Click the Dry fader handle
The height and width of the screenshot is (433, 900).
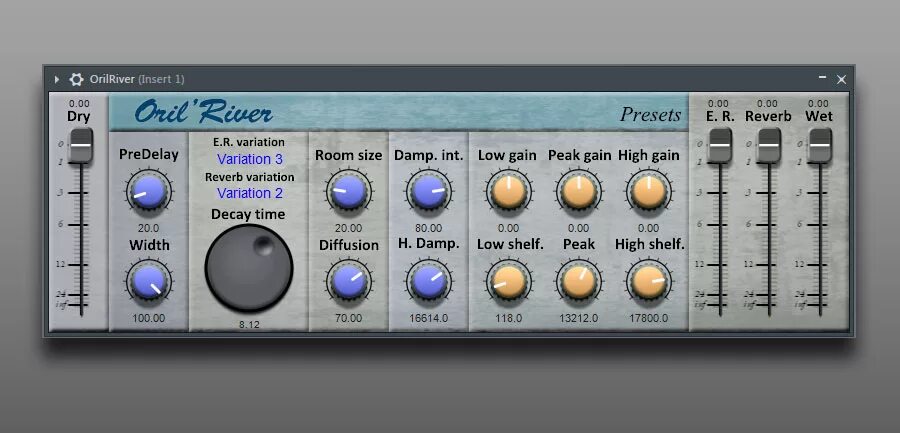81,145
